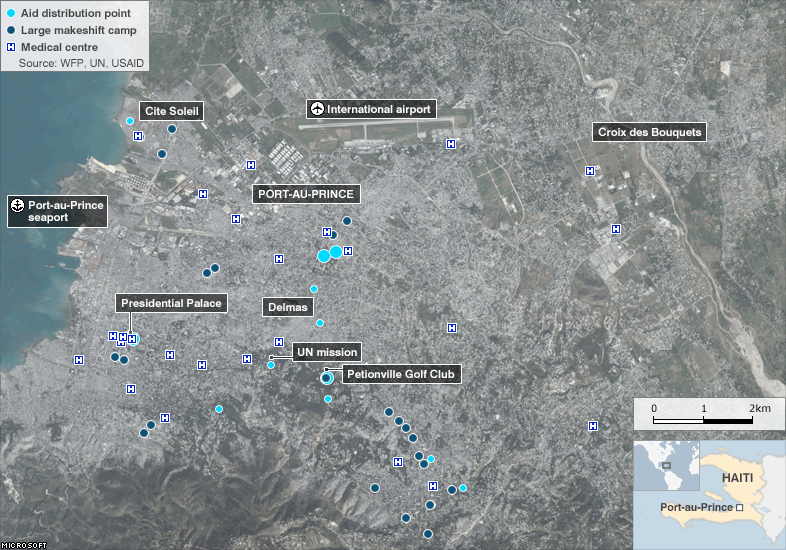Image resolution: width=786 pixels, height=550 pixels.
Task: Select the Cite Soleil label
Action: click(172, 110)
